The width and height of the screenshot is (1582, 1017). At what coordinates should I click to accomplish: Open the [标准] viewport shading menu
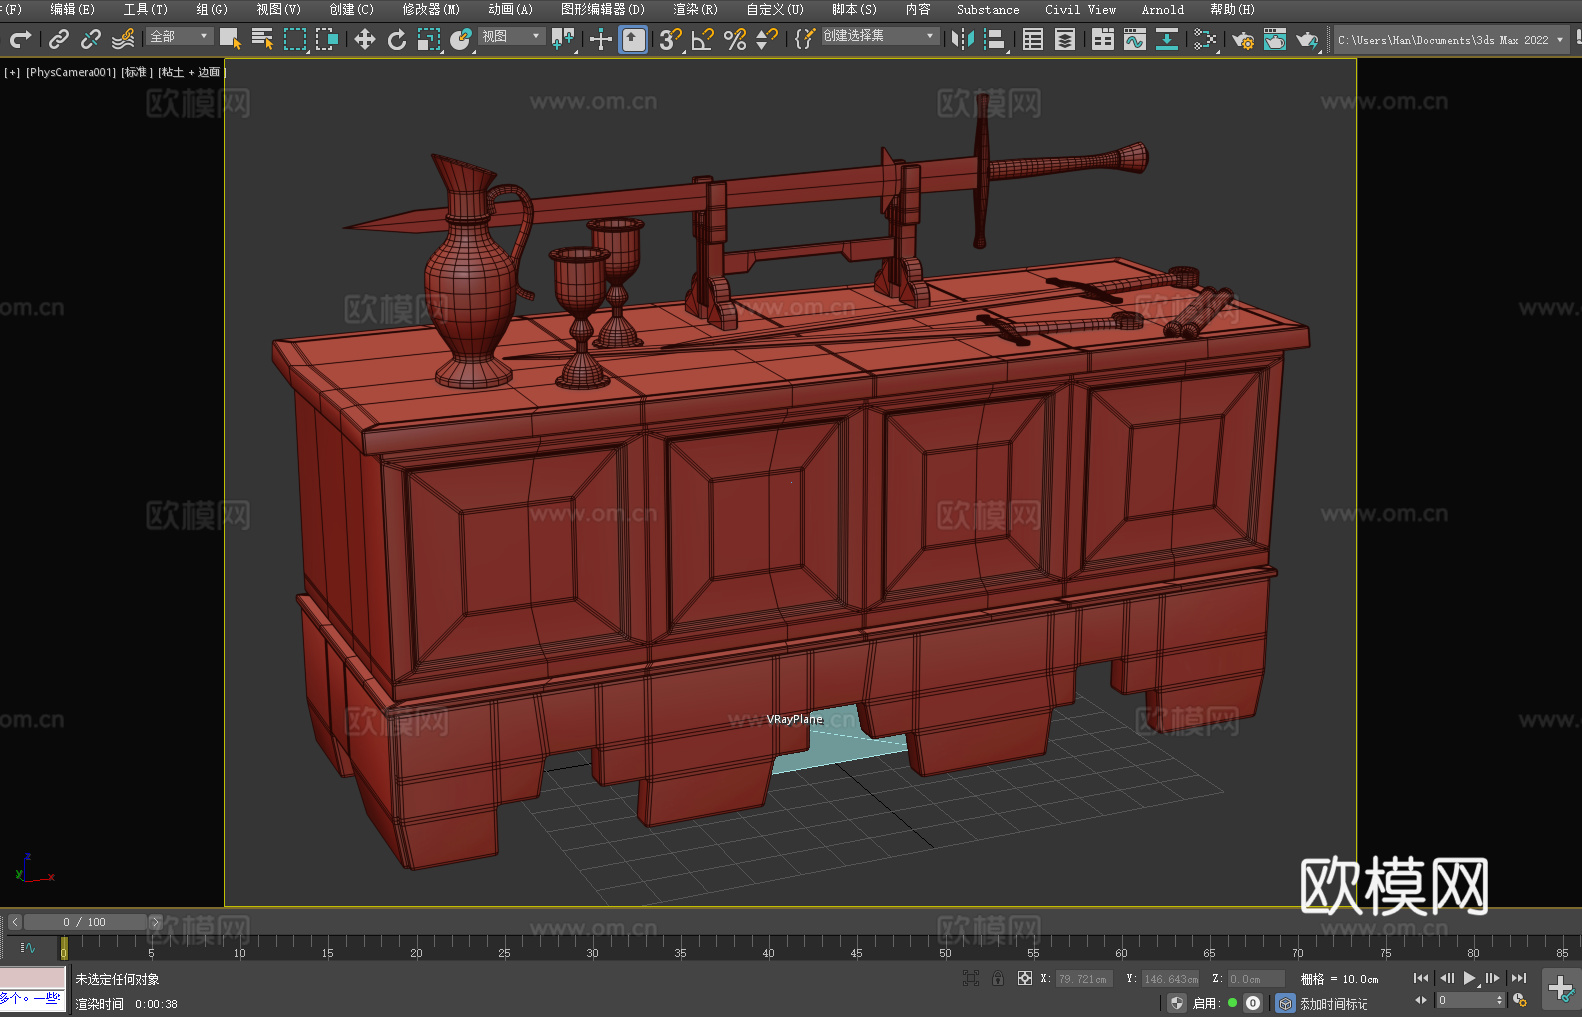[x=137, y=72]
